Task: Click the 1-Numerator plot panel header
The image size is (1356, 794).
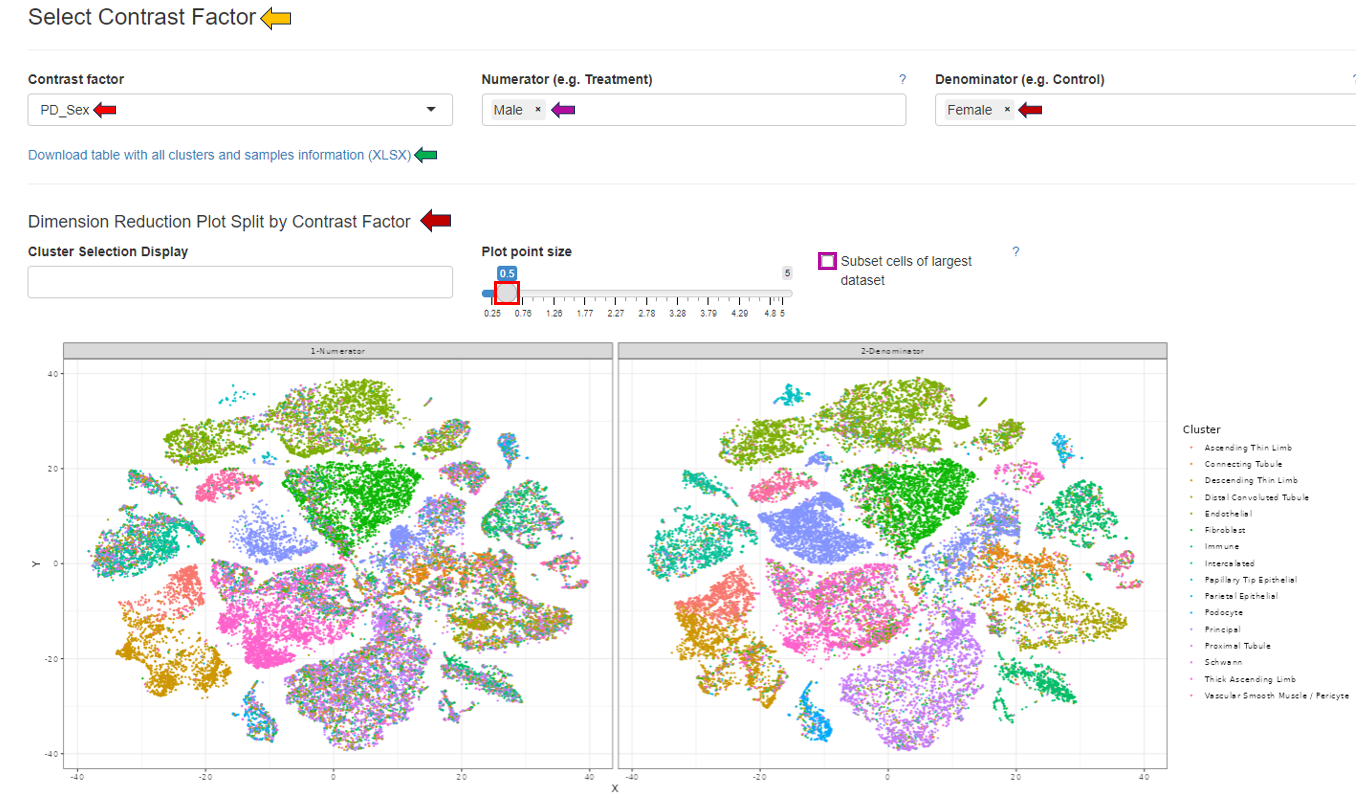Action: pos(337,351)
